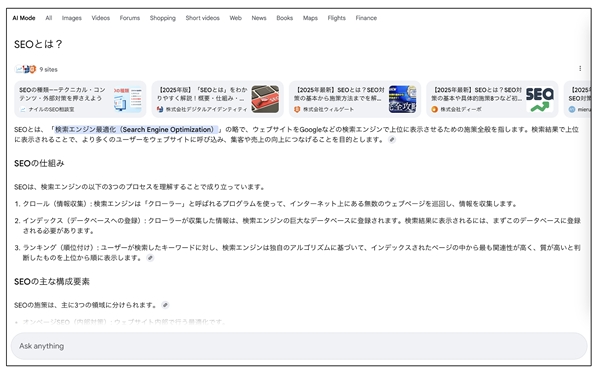The width and height of the screenshot is (598, 373).
Task: Click the SEOの種類 card illustration thumbnail
Action: 128,99
